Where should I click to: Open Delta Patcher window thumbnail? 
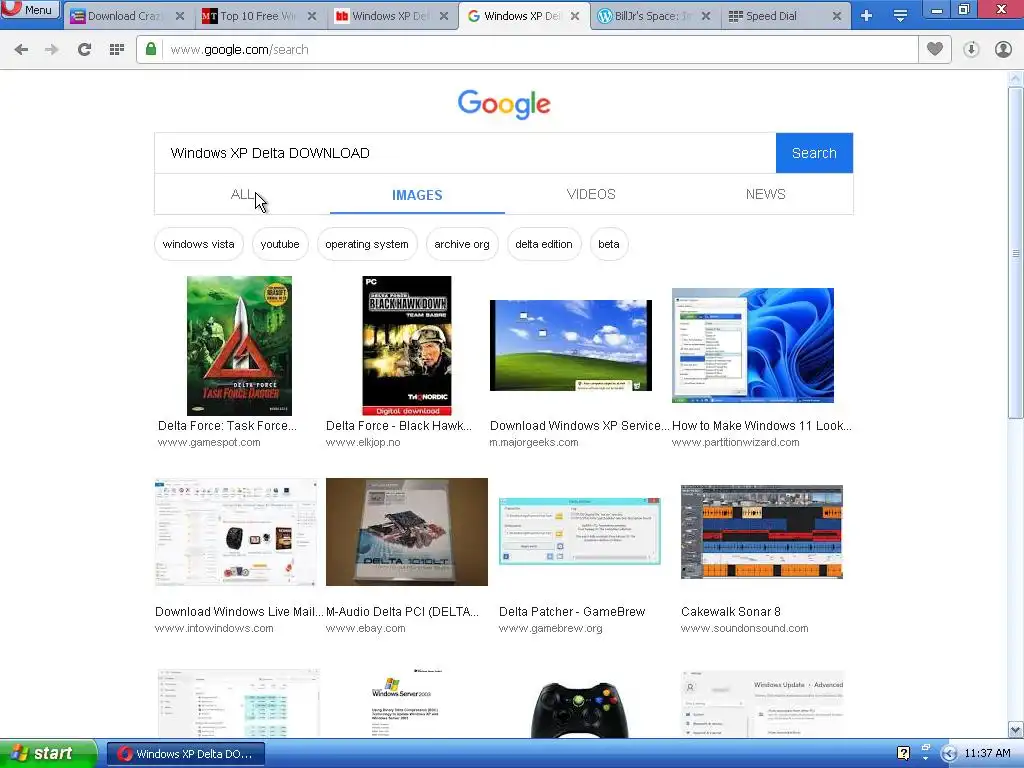[x=580, y=532]
